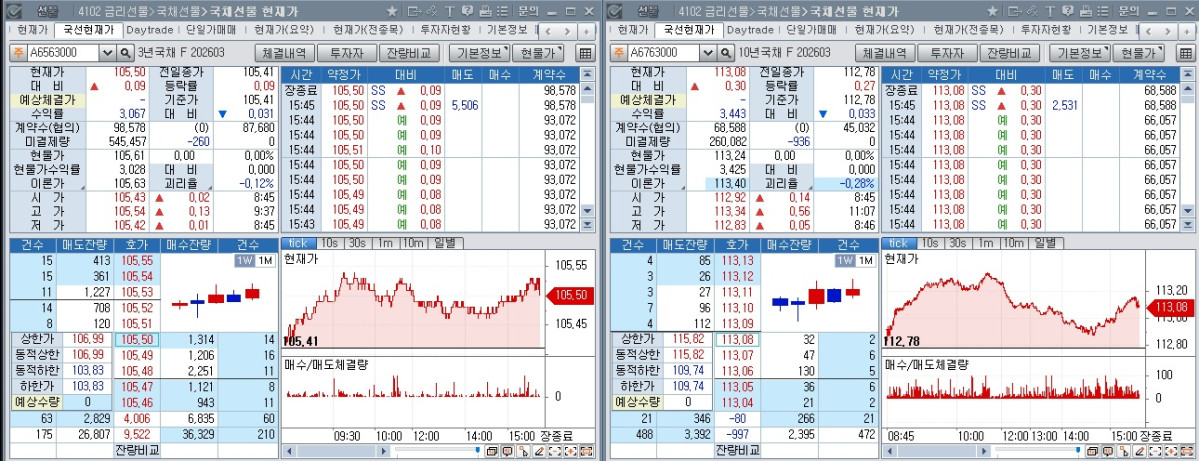Toggle the 1M candle period in the 10년국채 window
Image resolution: width=1199 pixels, height=461 pixels.
(866, 260)
